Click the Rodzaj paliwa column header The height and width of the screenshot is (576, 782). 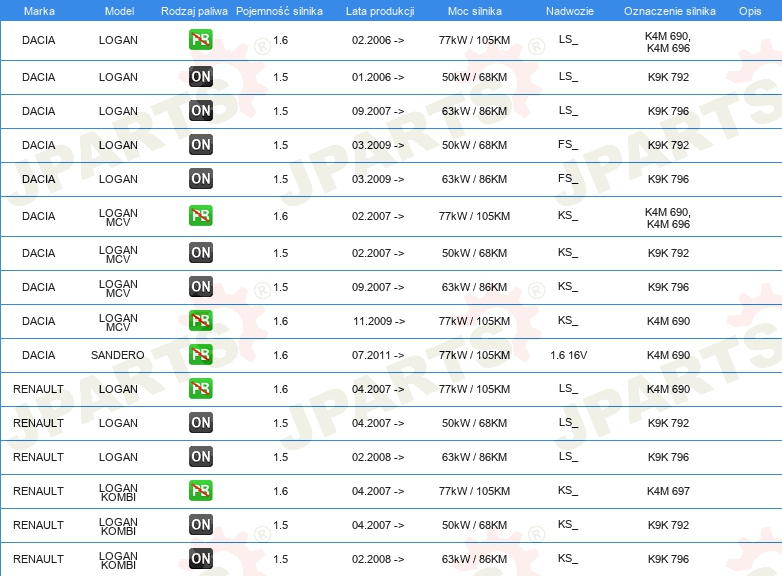click(194, 11)
